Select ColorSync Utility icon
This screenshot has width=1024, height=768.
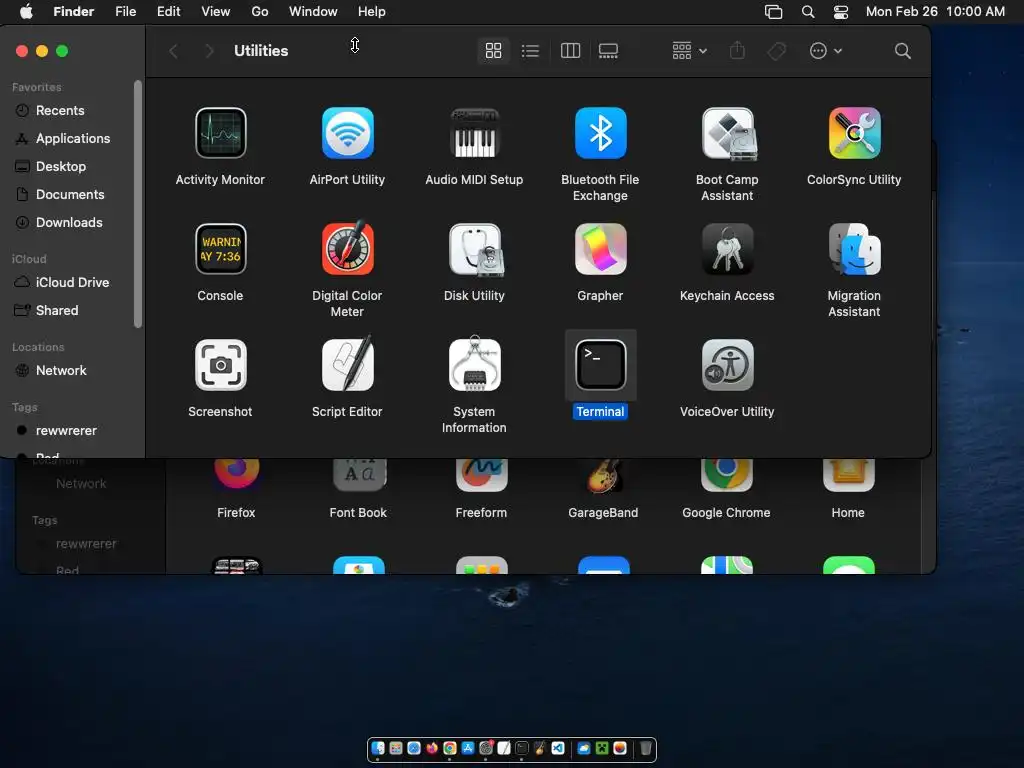[854, 133]
